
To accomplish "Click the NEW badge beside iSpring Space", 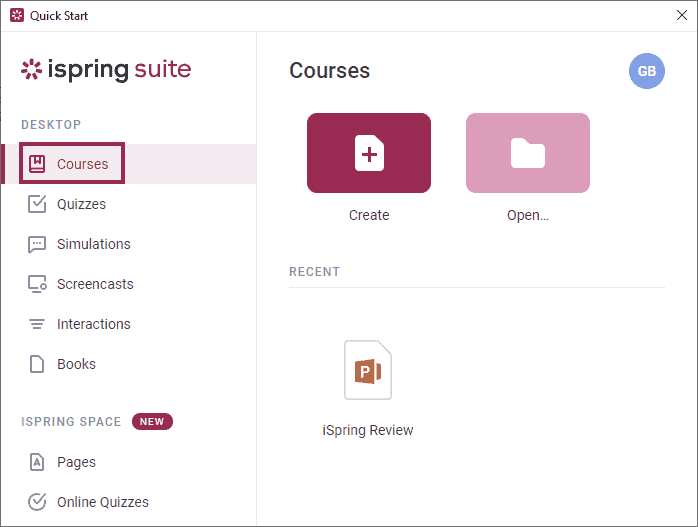I will pos(152,421).
